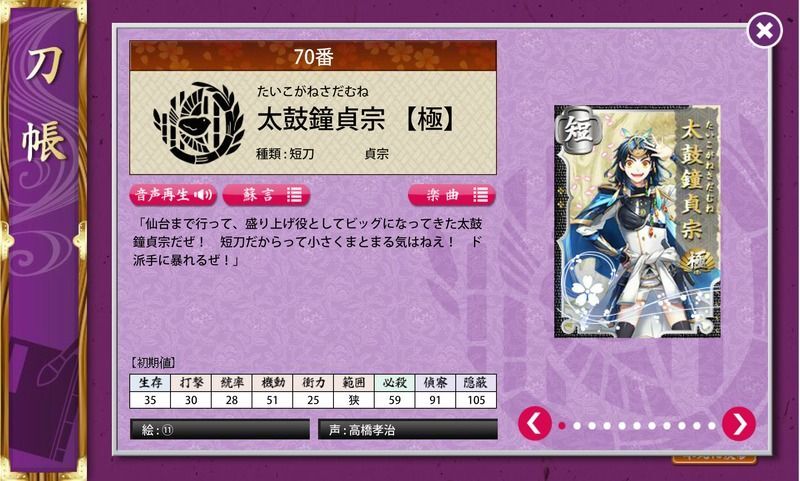Click the 生存 stat column header

click(x=150, y=383)
